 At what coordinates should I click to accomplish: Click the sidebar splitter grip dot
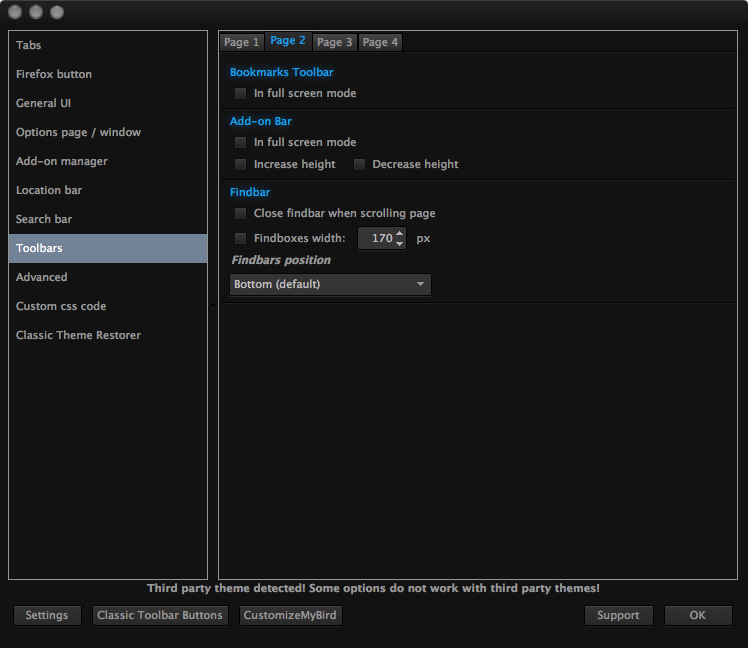(x=213, y=305)
